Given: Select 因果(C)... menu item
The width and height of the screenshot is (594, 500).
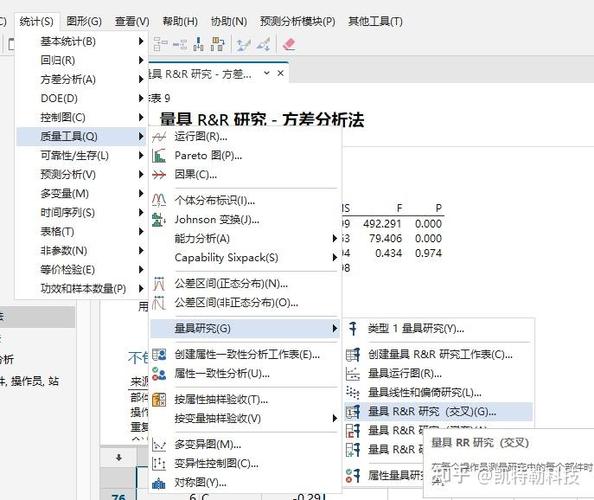Looking at the screenshot, I should 245,175.
